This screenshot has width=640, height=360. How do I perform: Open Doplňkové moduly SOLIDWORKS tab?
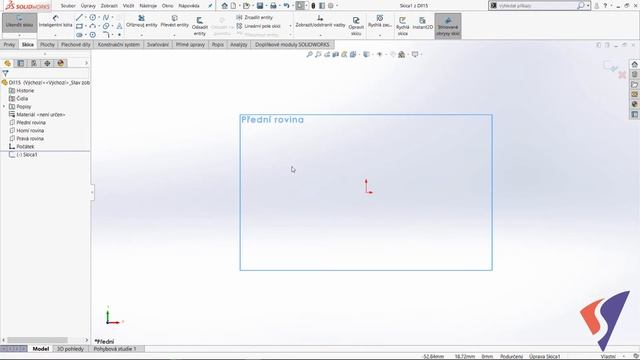pos(292,44)
